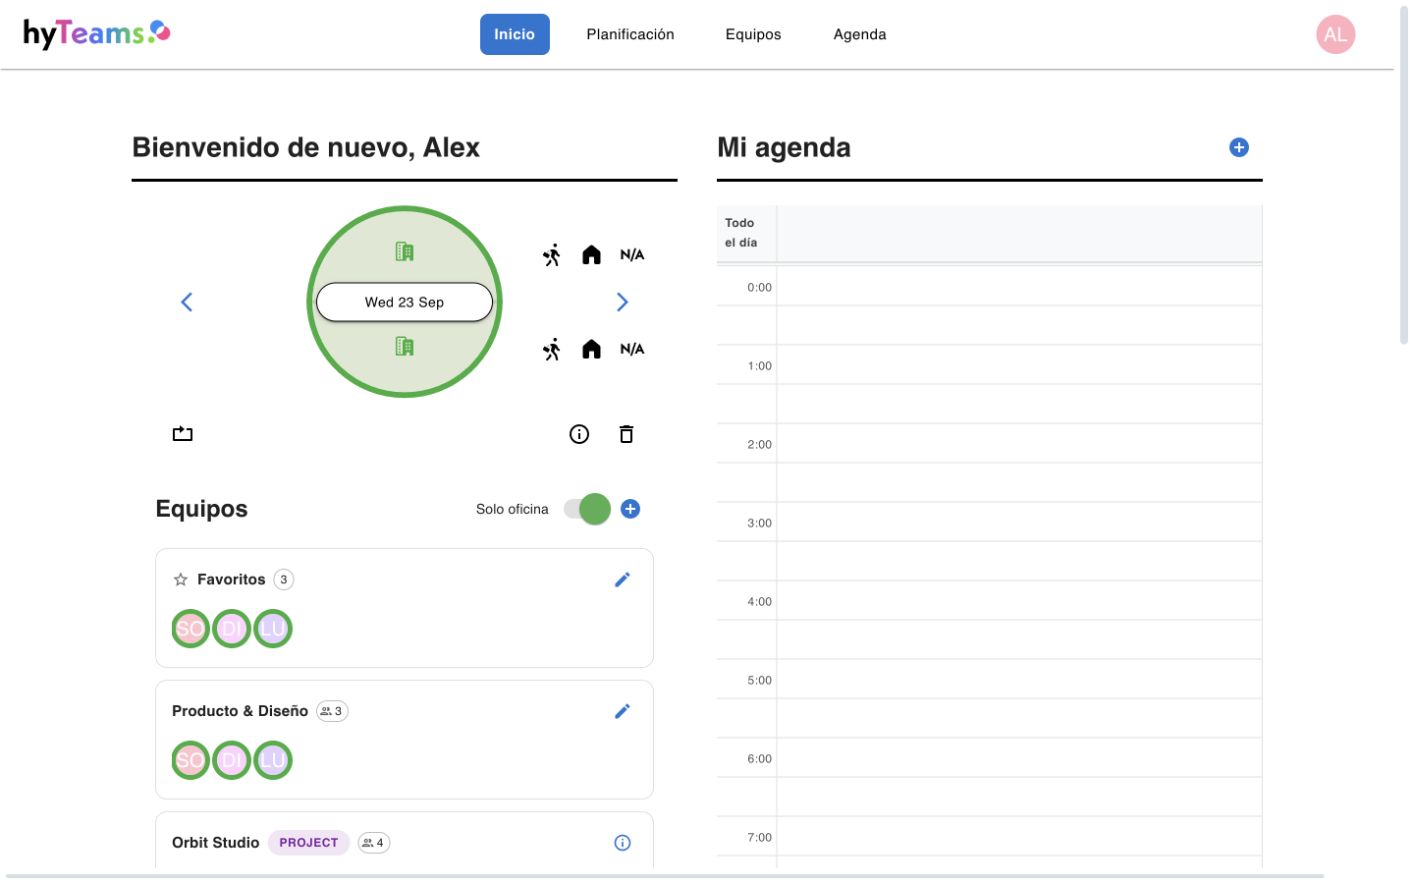Set morning status to on the move
The image size is (1414, 884).
point(551,255)
